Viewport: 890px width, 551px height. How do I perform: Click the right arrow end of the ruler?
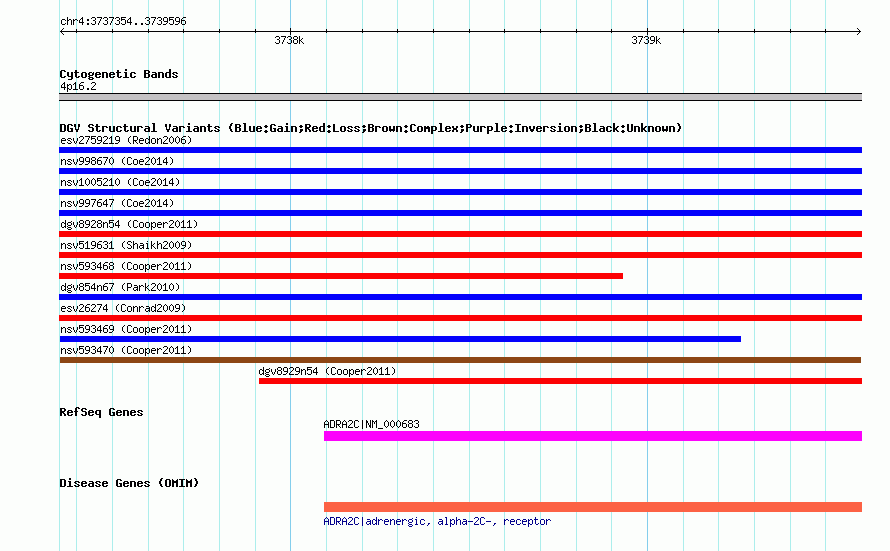tap(858, 31)
